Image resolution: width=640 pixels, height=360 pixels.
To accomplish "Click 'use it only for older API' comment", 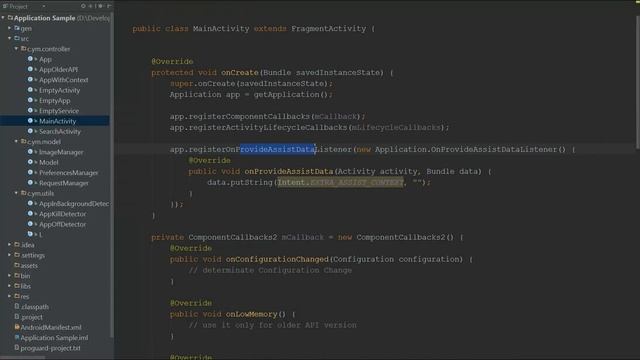I will [272, 325].
